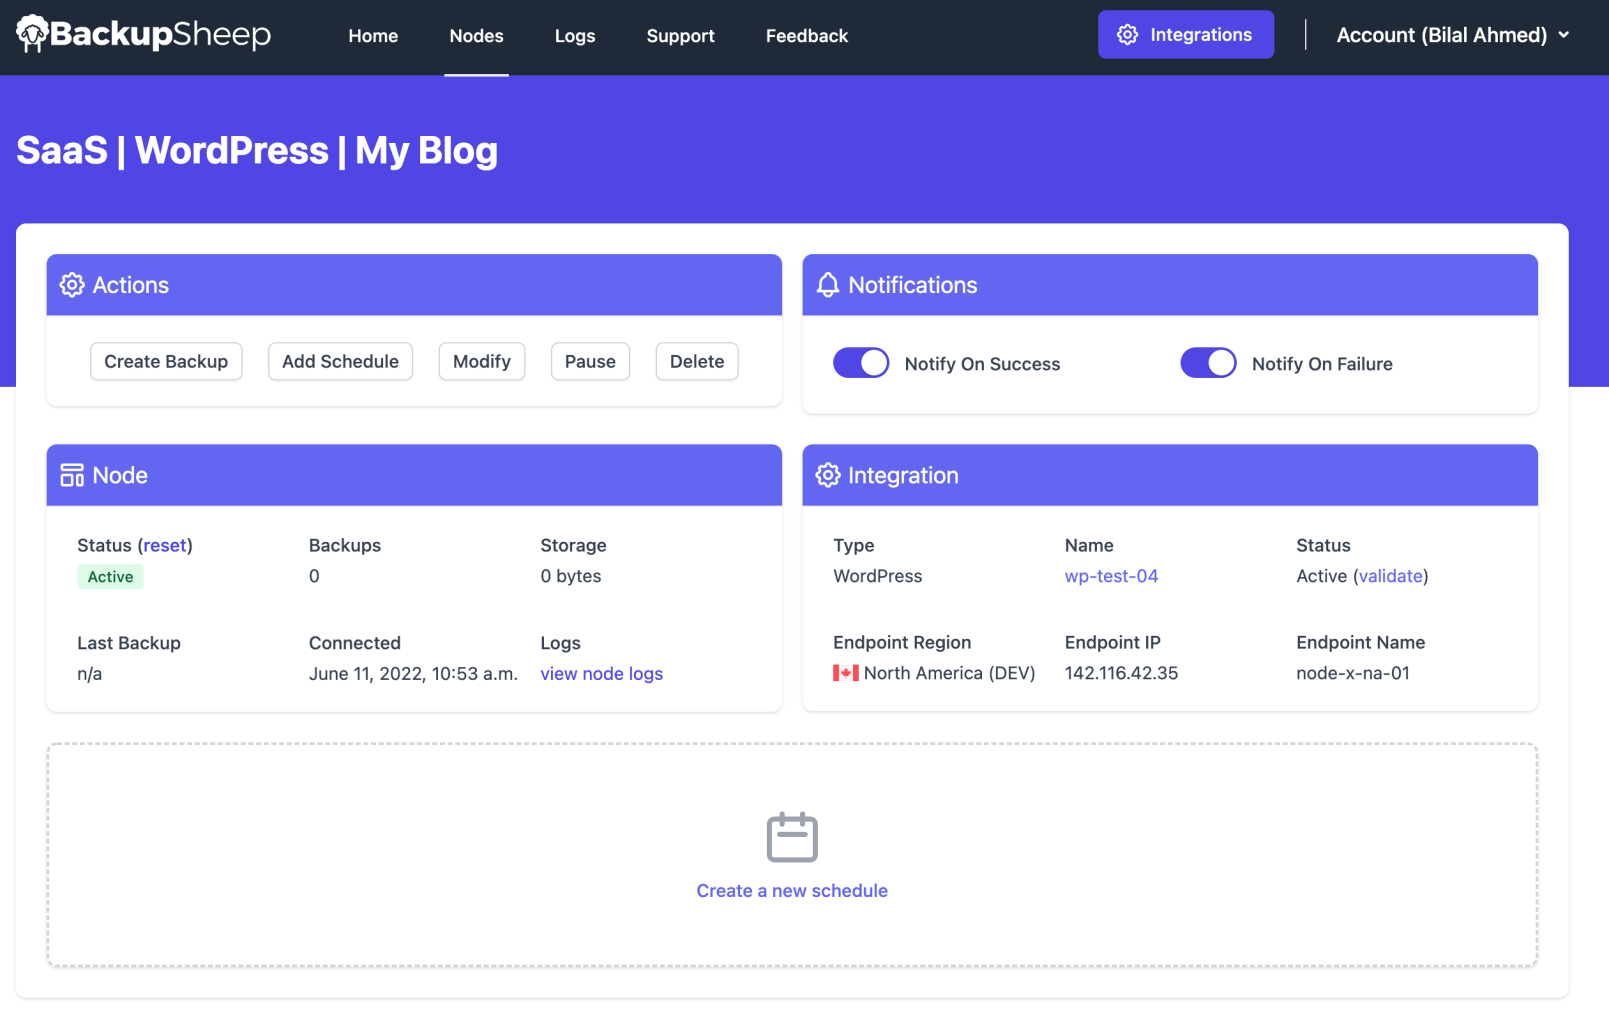
Task: Click the Actions panel gear icon
Action: (x=72, y=285)
